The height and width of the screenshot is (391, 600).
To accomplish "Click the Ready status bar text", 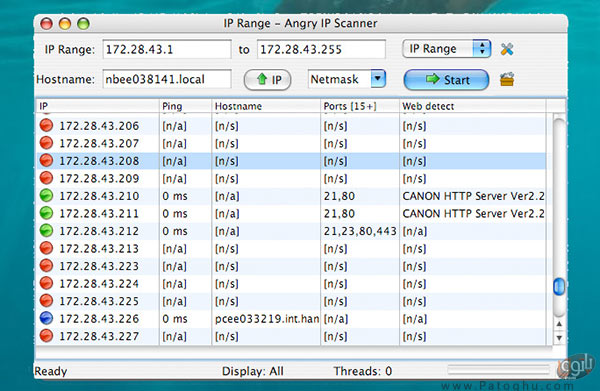I will [x=51, y=371].
